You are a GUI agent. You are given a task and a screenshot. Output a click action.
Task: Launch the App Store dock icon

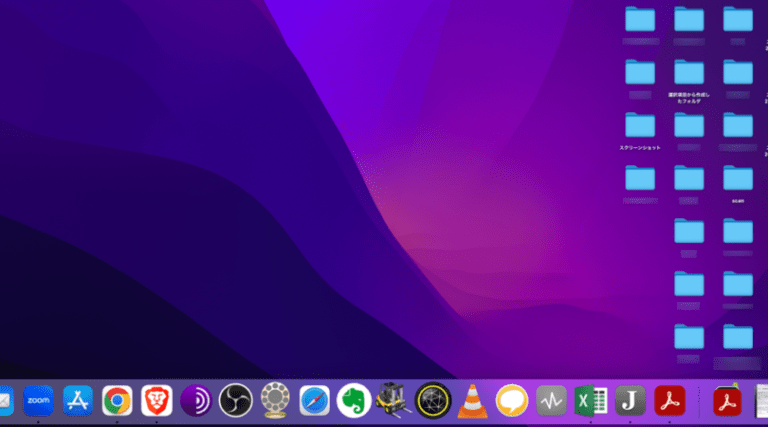pos(78,400)
